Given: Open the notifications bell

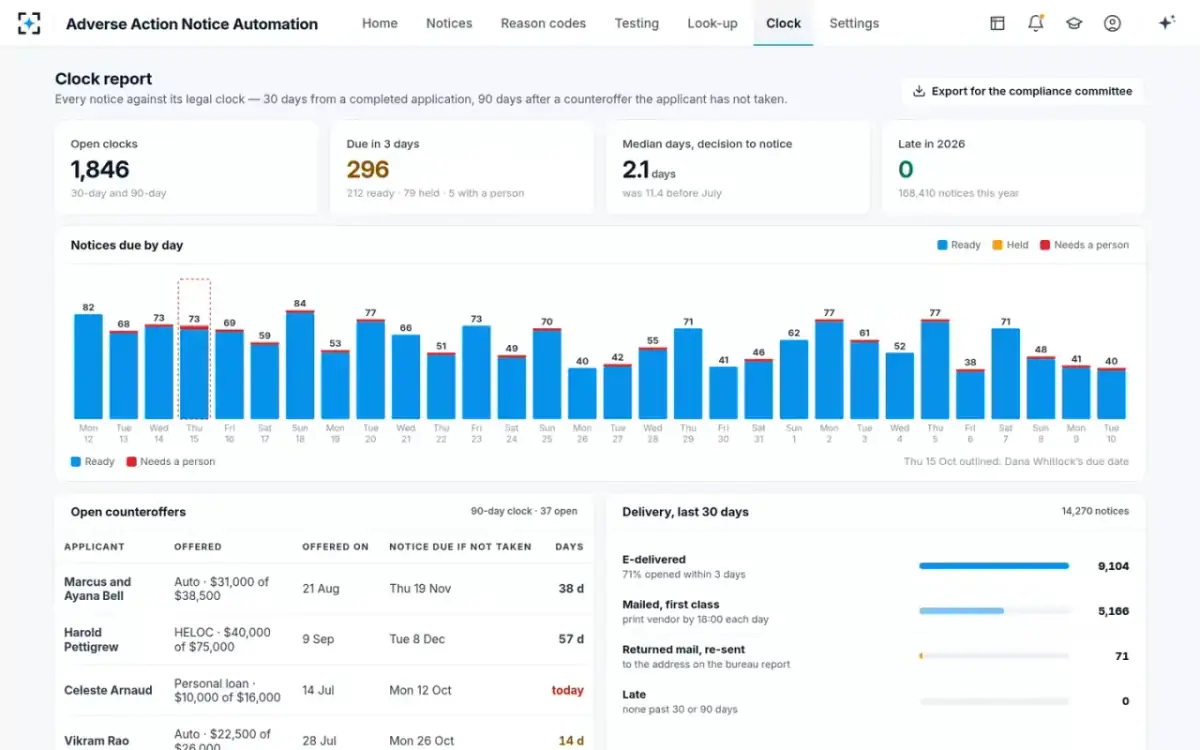Looking at the screenshot, I should point(1036,23).
